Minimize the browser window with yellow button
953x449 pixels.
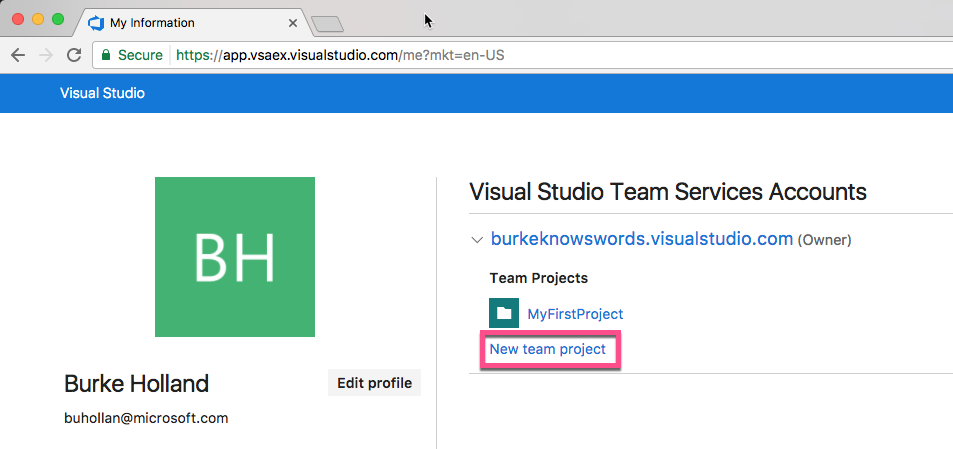pyautogui.click(x=38, y=19)
